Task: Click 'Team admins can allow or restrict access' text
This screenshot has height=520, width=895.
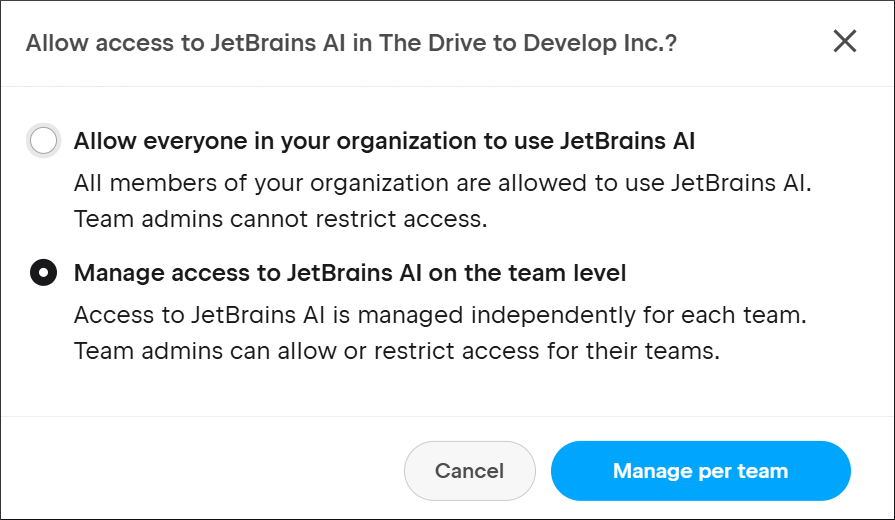Action: click(397, 351)
